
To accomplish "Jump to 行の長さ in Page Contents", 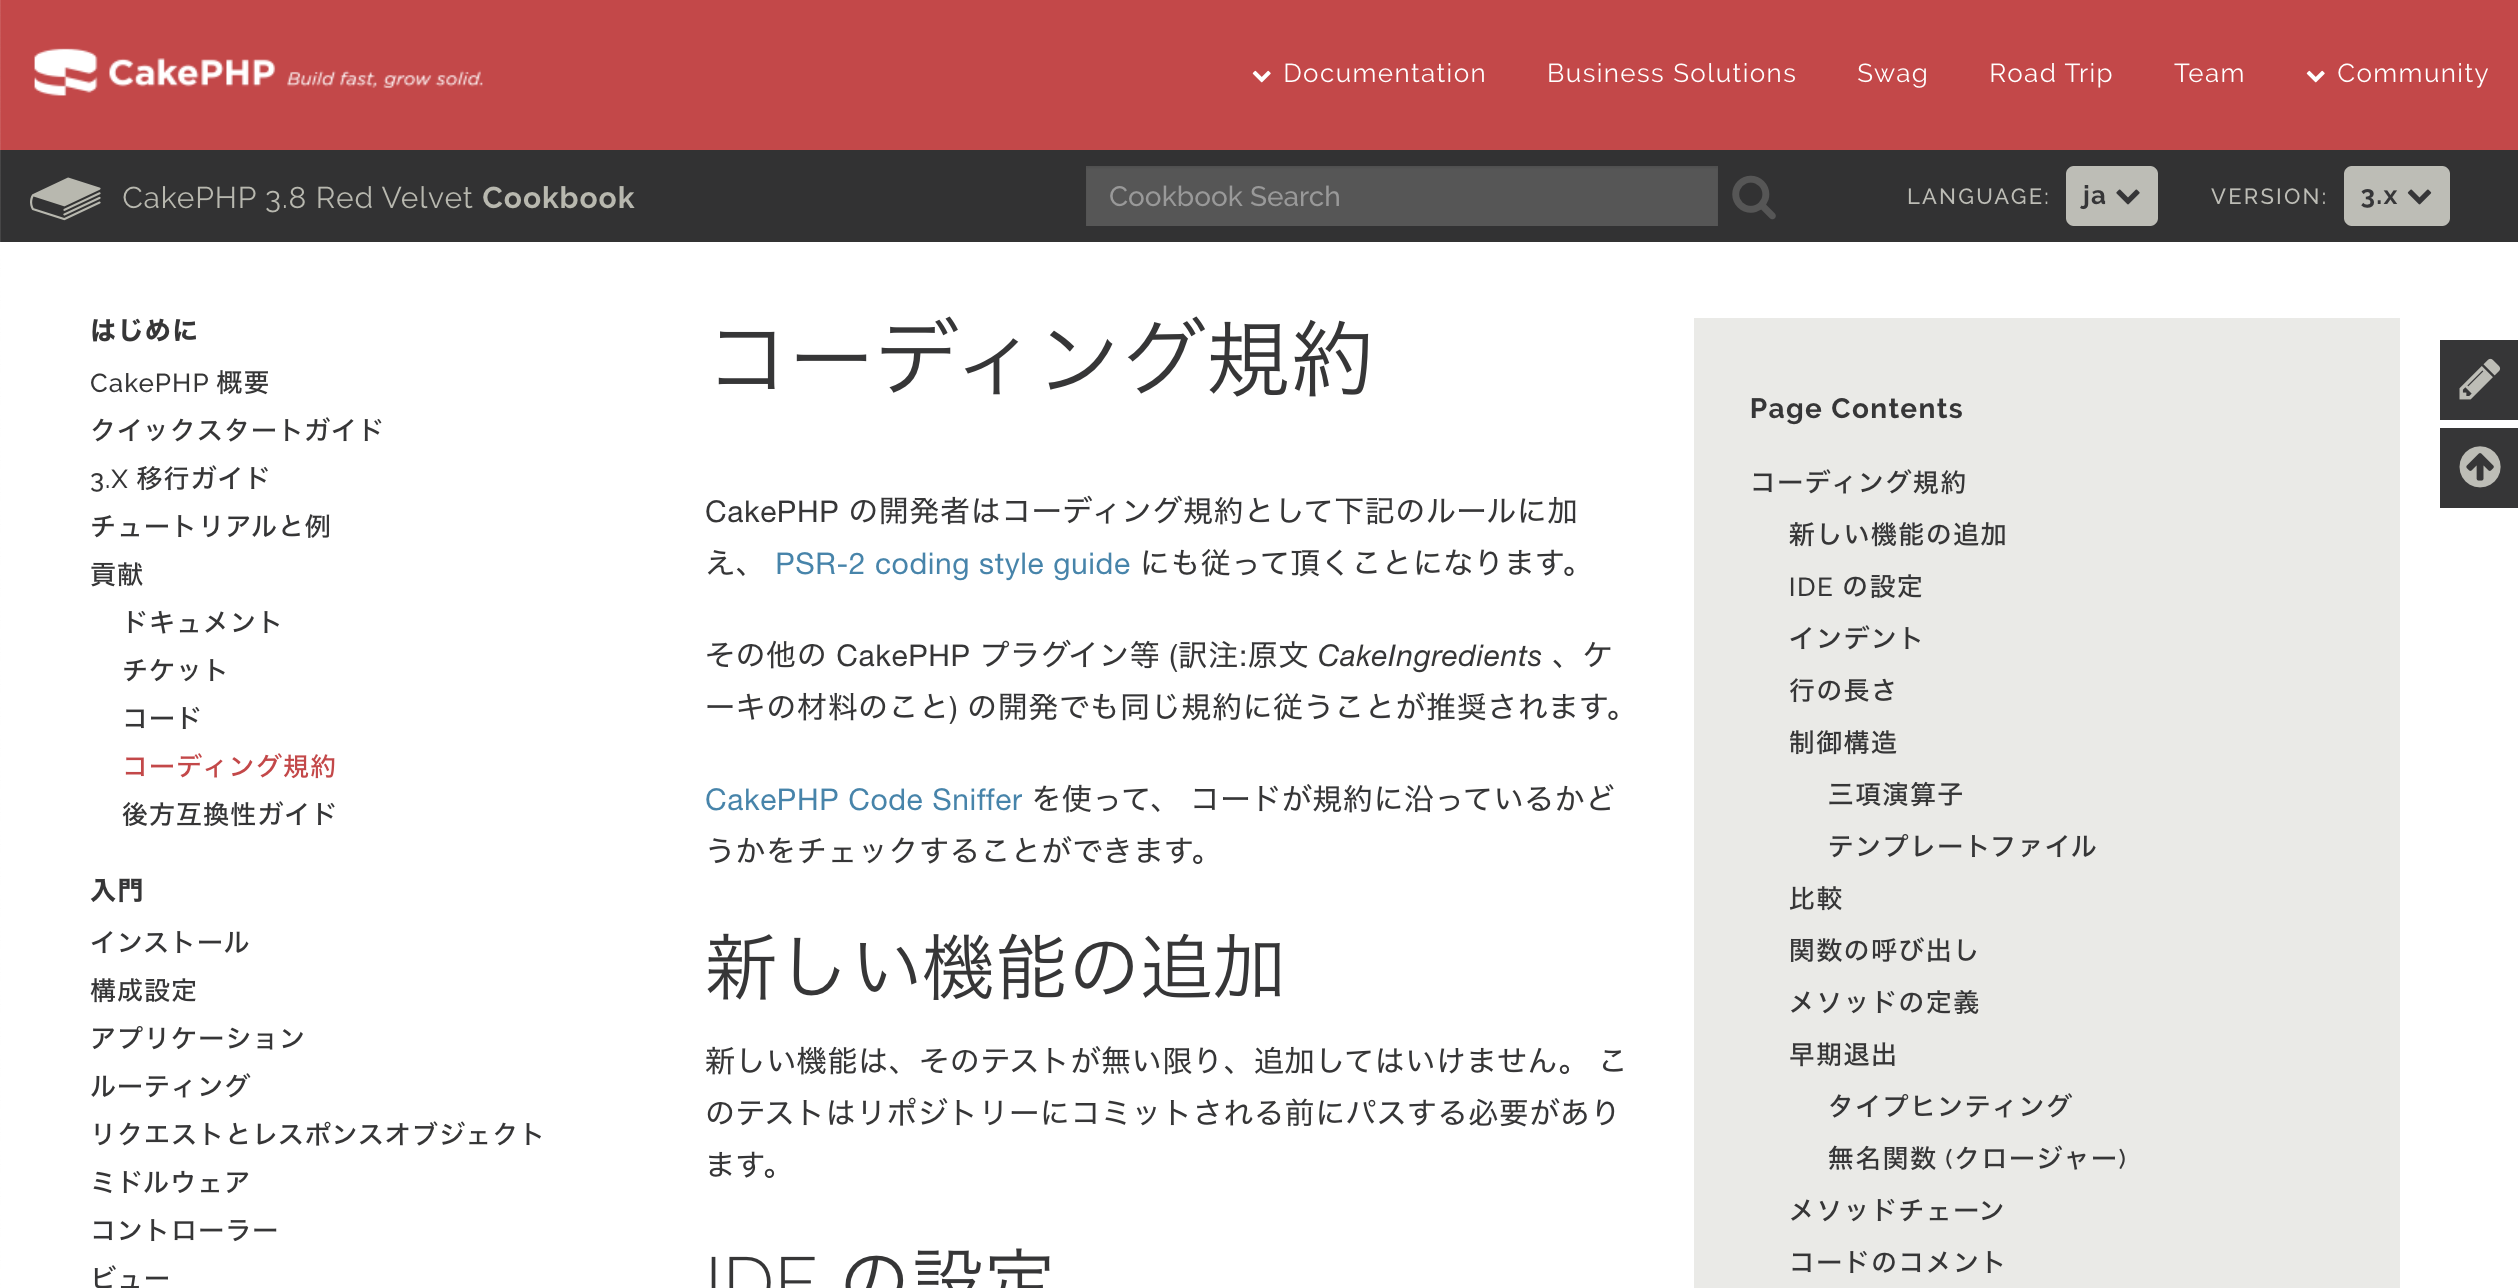I will 1842,690.
